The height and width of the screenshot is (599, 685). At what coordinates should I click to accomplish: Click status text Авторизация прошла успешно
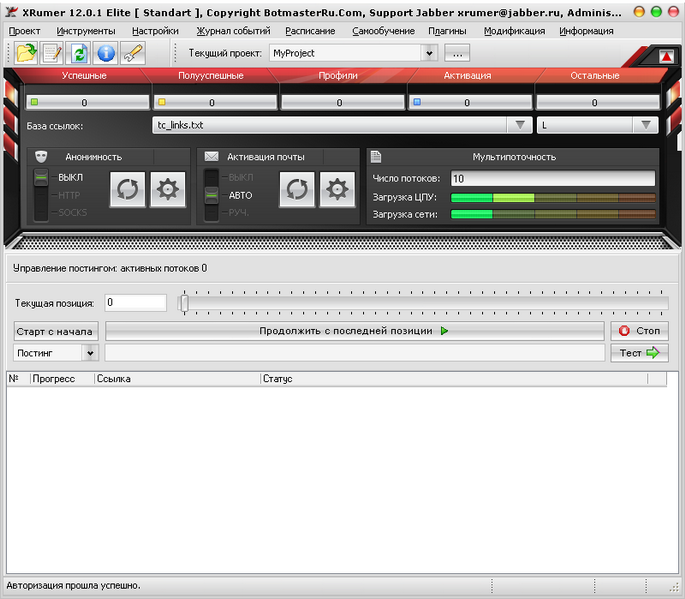(73, 585)
